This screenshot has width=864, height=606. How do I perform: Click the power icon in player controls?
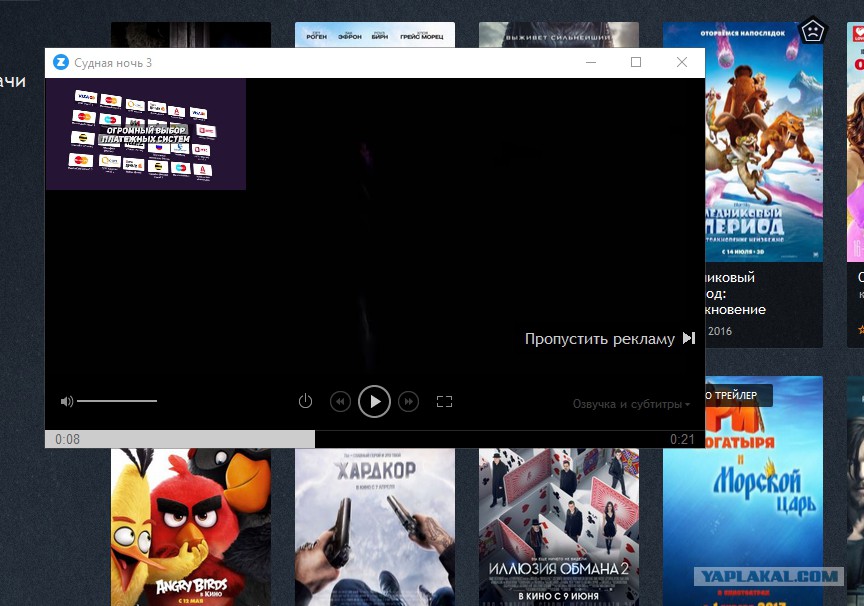tap(305, 401)
